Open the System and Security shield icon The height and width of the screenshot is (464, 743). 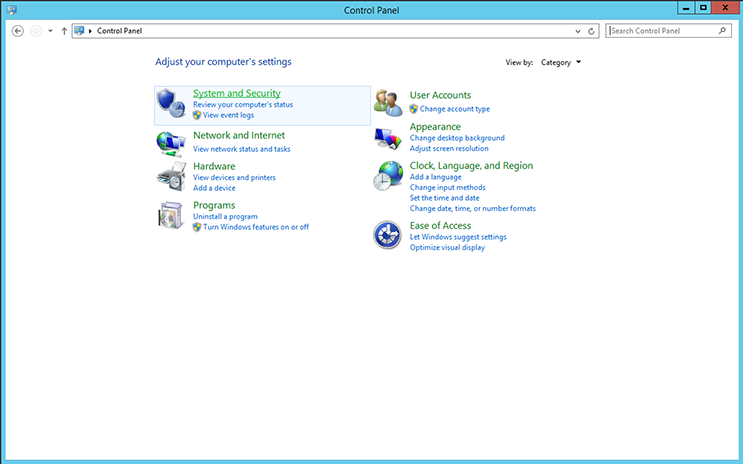(171, 103)
